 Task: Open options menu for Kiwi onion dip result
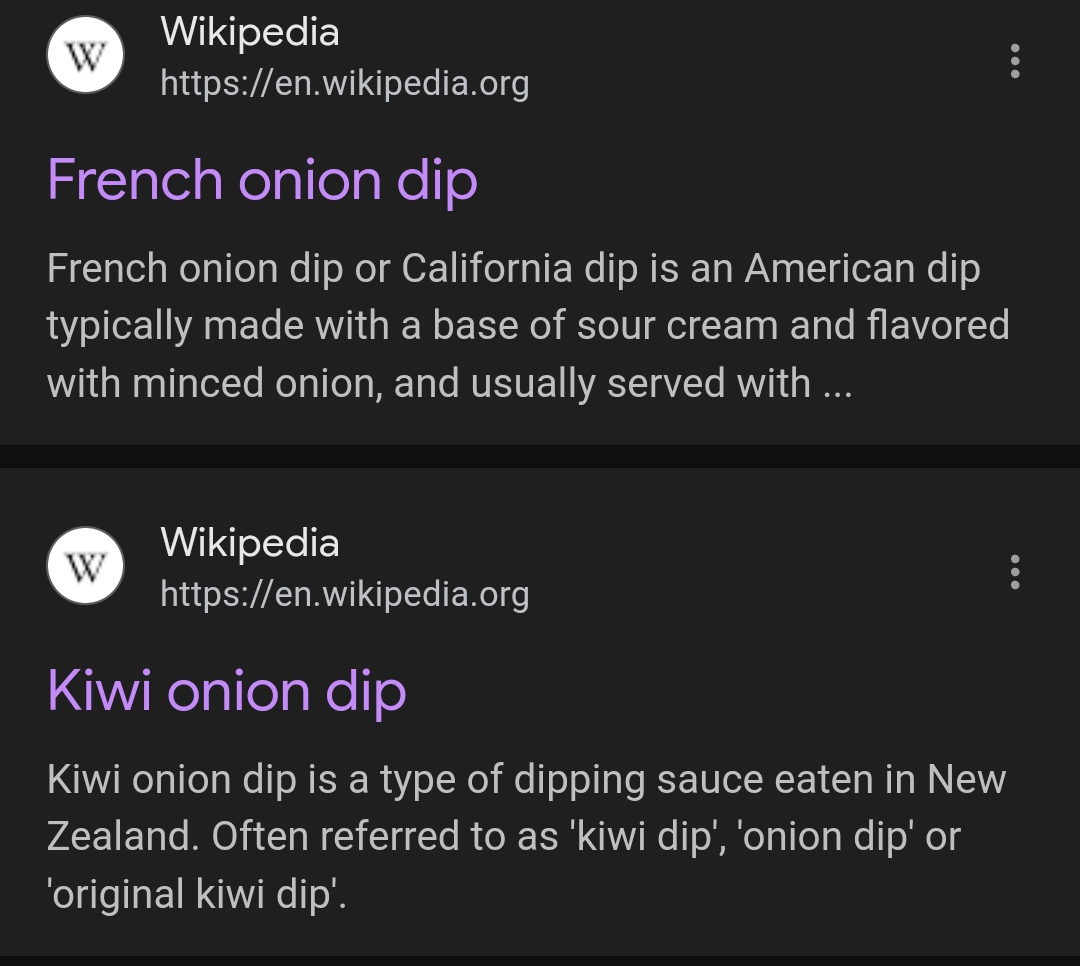(x=1015, y=572)
